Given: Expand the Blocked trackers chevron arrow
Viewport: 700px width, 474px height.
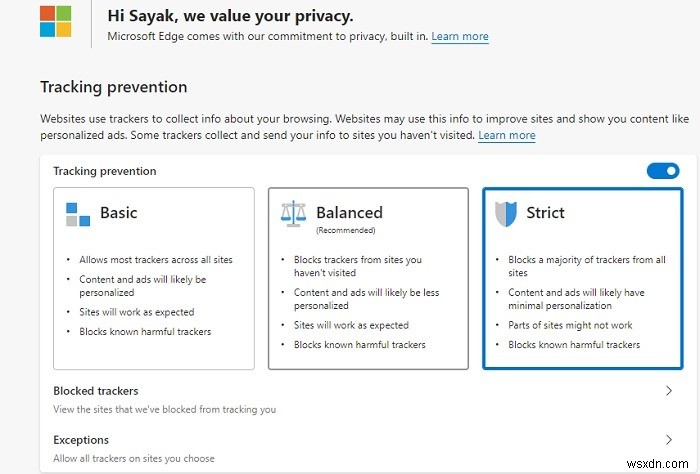Looking at the screenshot, I should tap(669, 391).
